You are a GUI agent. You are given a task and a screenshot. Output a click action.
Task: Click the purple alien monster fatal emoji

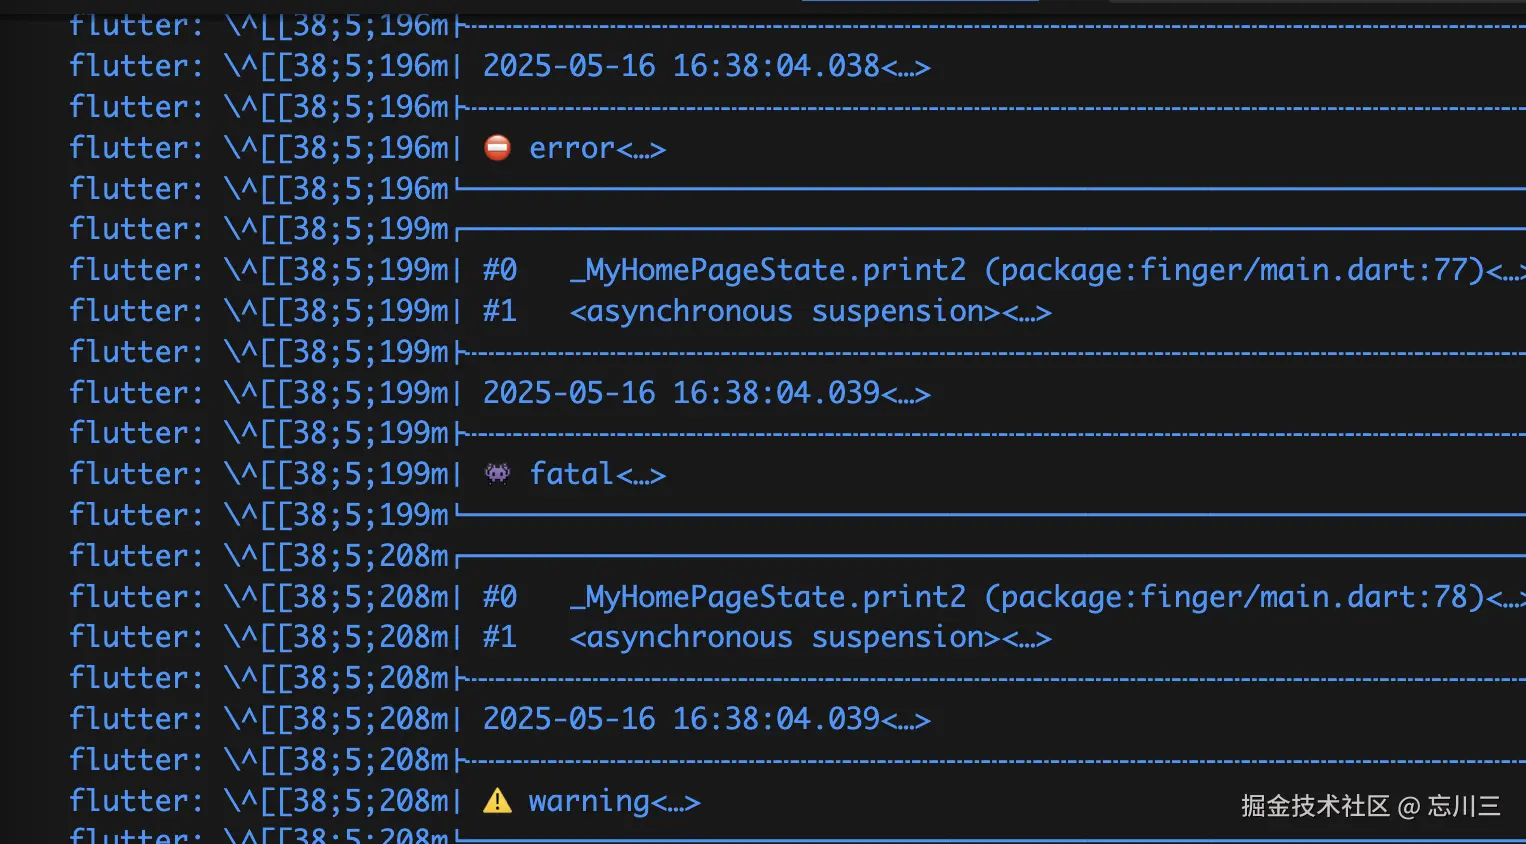pyautogui.click(x=497, y=474)
